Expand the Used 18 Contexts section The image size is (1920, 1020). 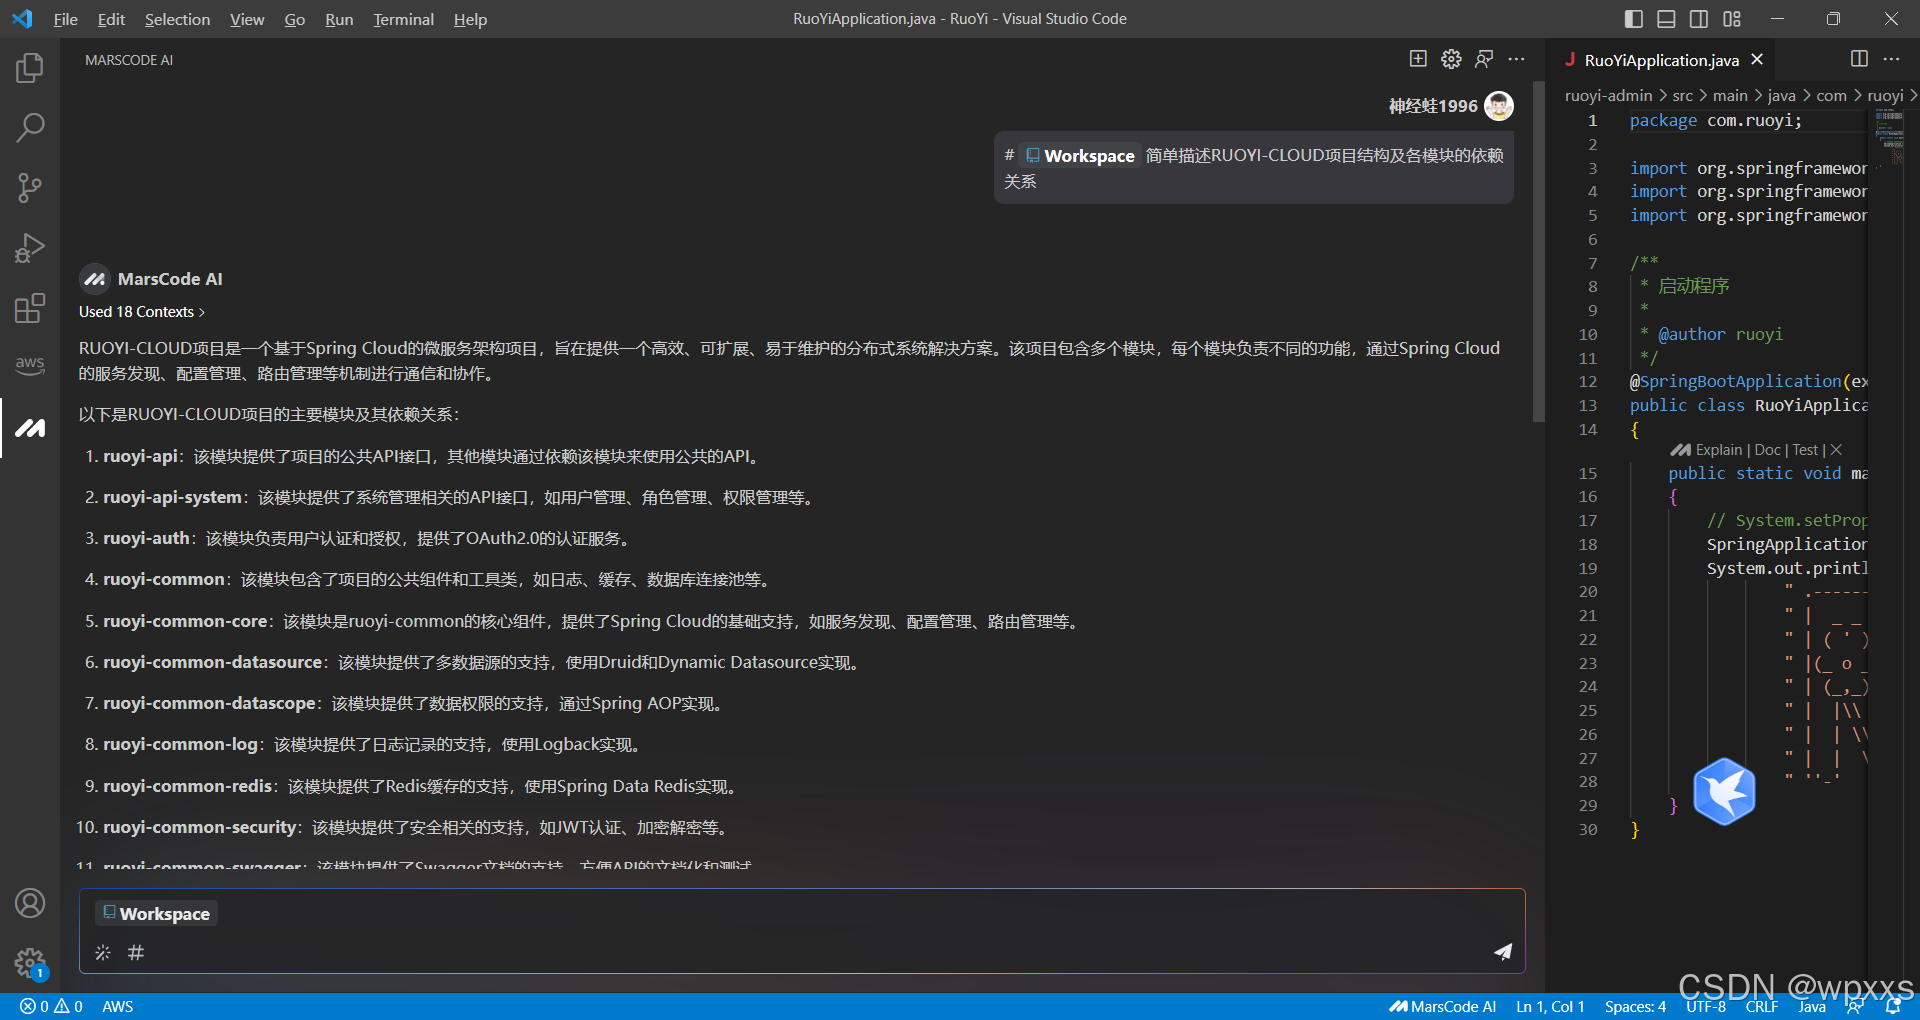coord(141,311)
